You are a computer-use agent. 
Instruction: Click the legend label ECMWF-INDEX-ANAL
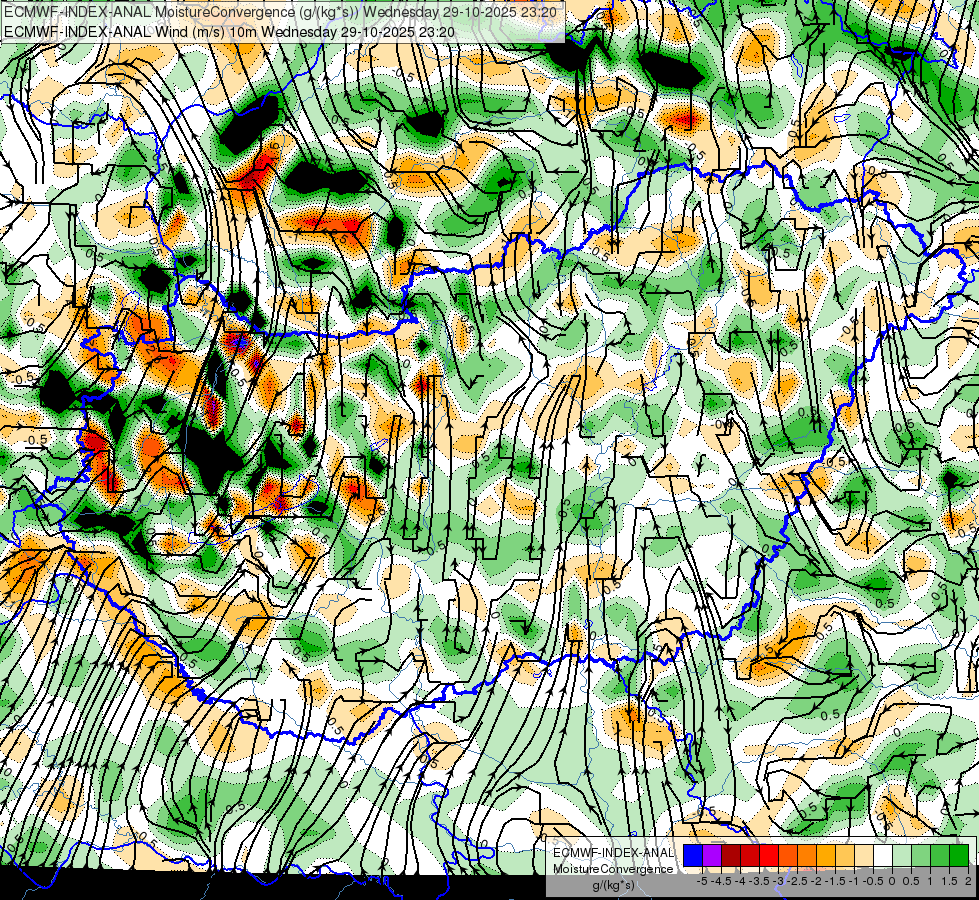click(x=613, y=853)
